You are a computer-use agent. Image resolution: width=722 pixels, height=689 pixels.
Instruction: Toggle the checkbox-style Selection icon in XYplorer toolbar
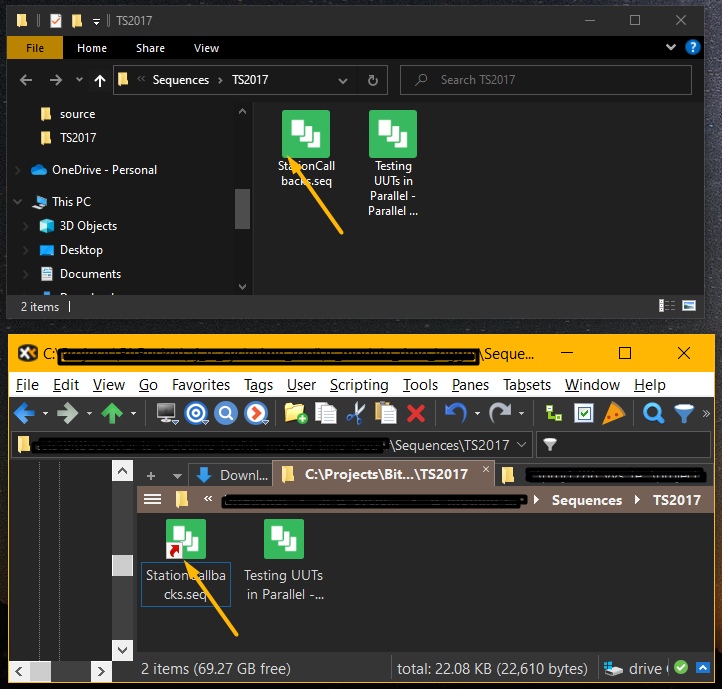click(x=585, y=413)
